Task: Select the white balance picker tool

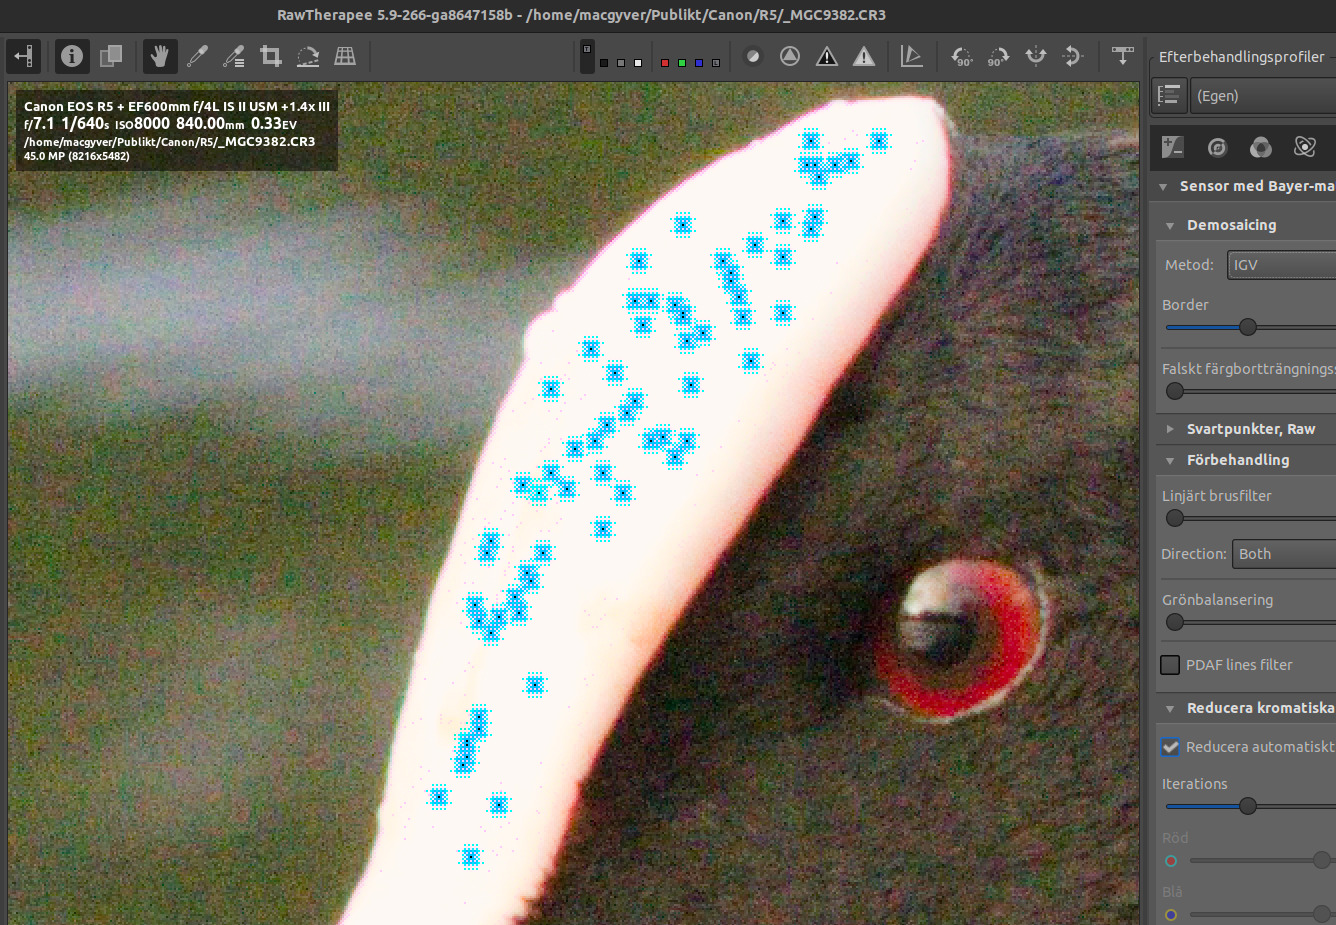Action: [x=197, y=56]
